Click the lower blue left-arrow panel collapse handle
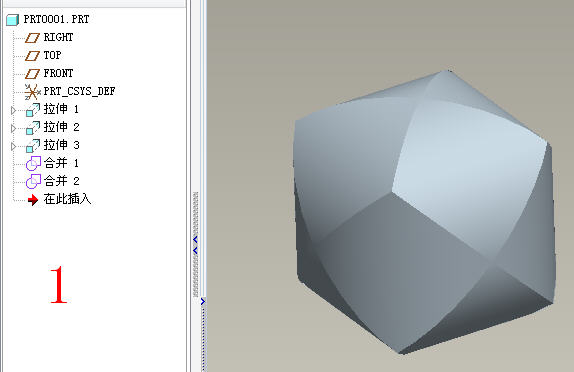 tap(195, 251)
